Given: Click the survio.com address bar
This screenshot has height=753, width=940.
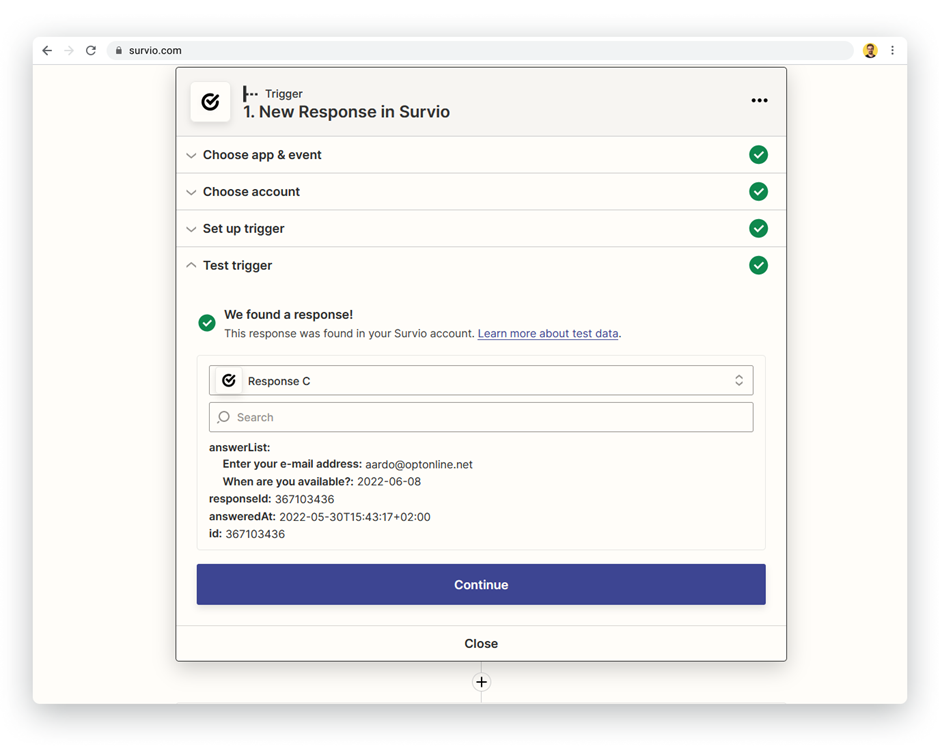Looking at the screenshot, I should 480,50.
